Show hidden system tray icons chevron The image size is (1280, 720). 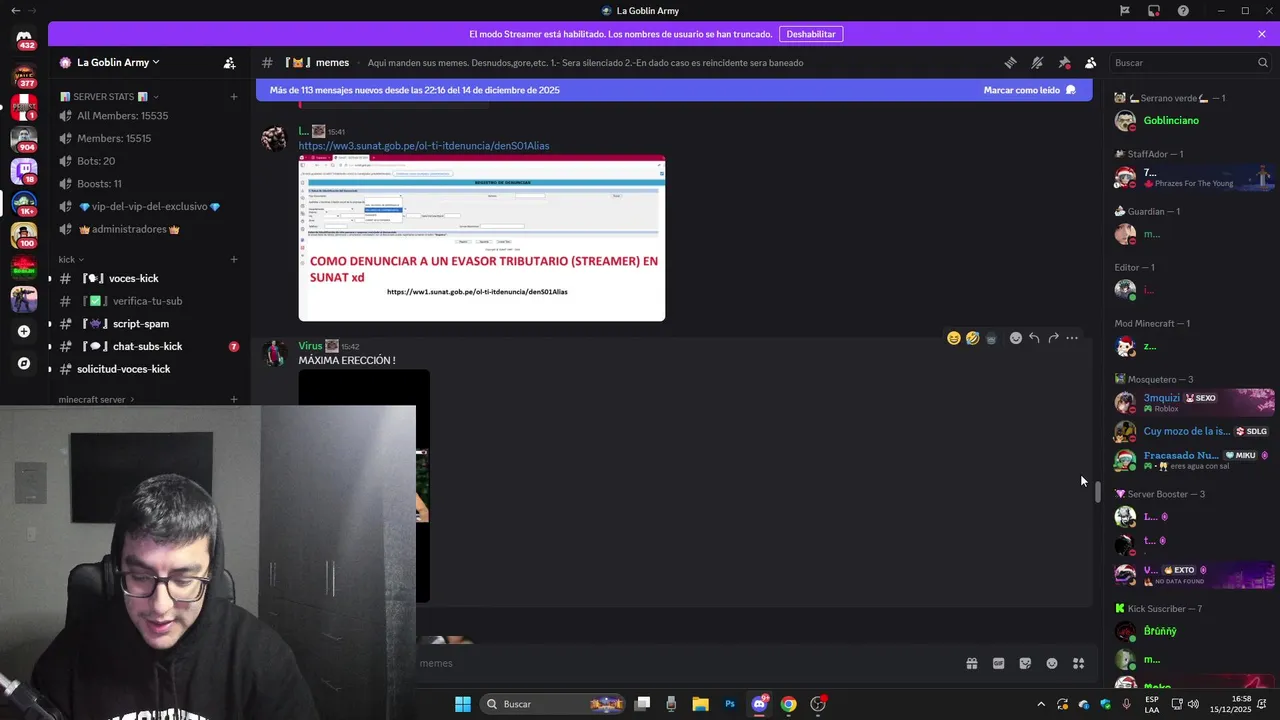tap(1041, 704)
